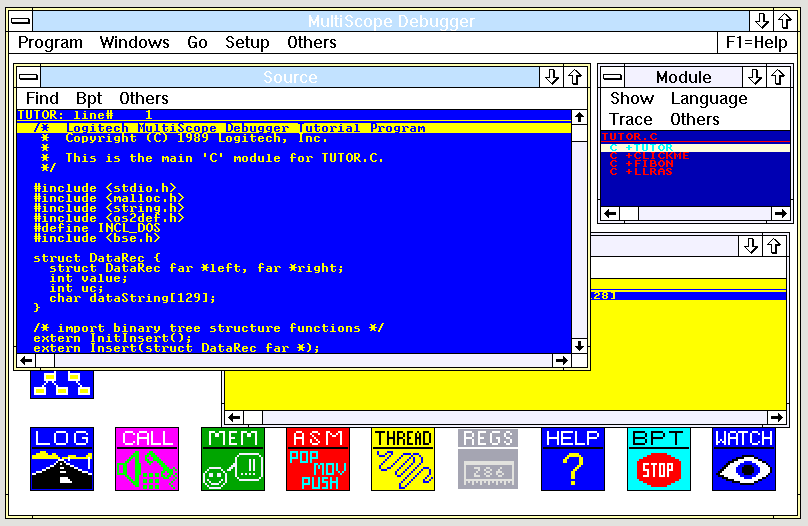Click scroll right arrow of the yellow background window
This screenshot has width=808, height=526.
[777, 417]
